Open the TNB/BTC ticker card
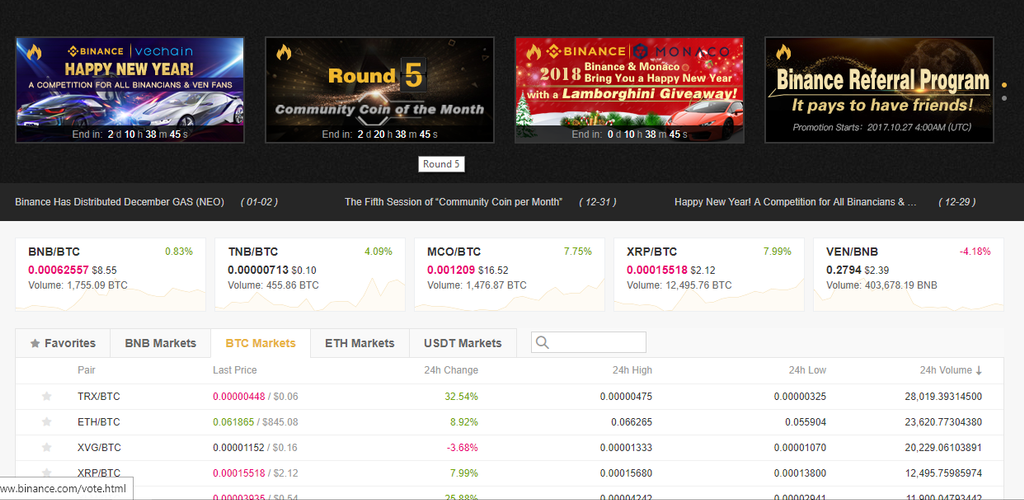The width and height of the screenshot is (1024, 500). tap(310, 274)
